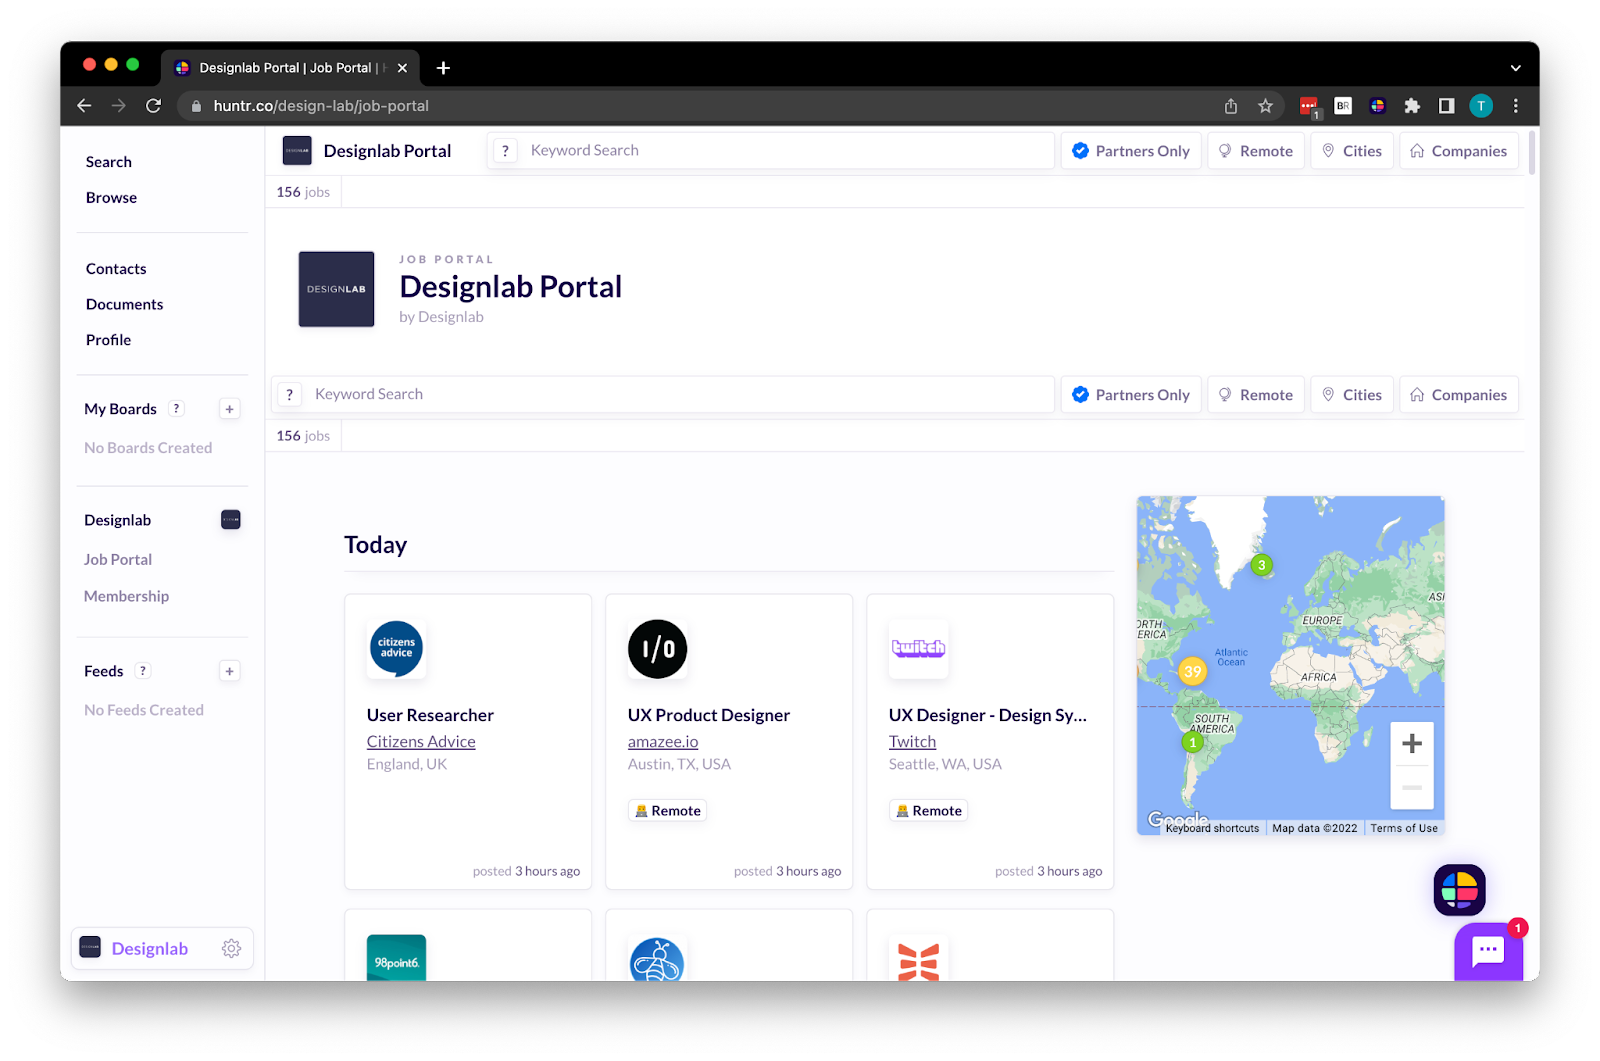Open chat messenger bubble icon
Screen dimensions: 1600x1061
1488,951
